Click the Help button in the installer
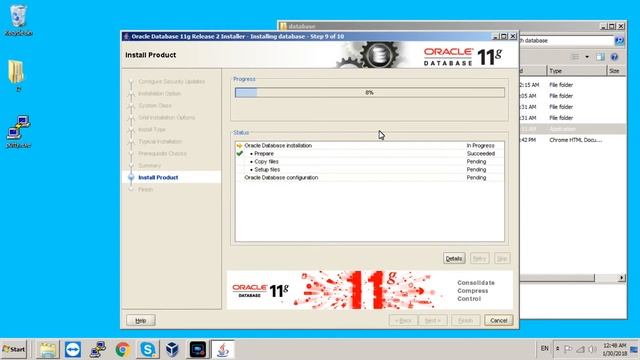 141,321
